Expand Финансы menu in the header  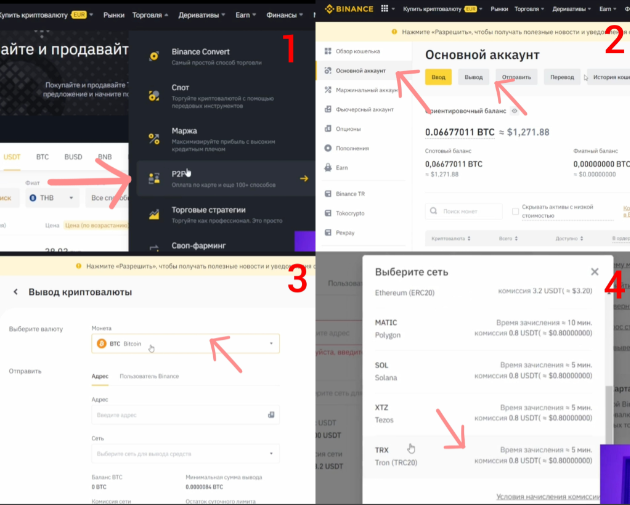point(284,15)
